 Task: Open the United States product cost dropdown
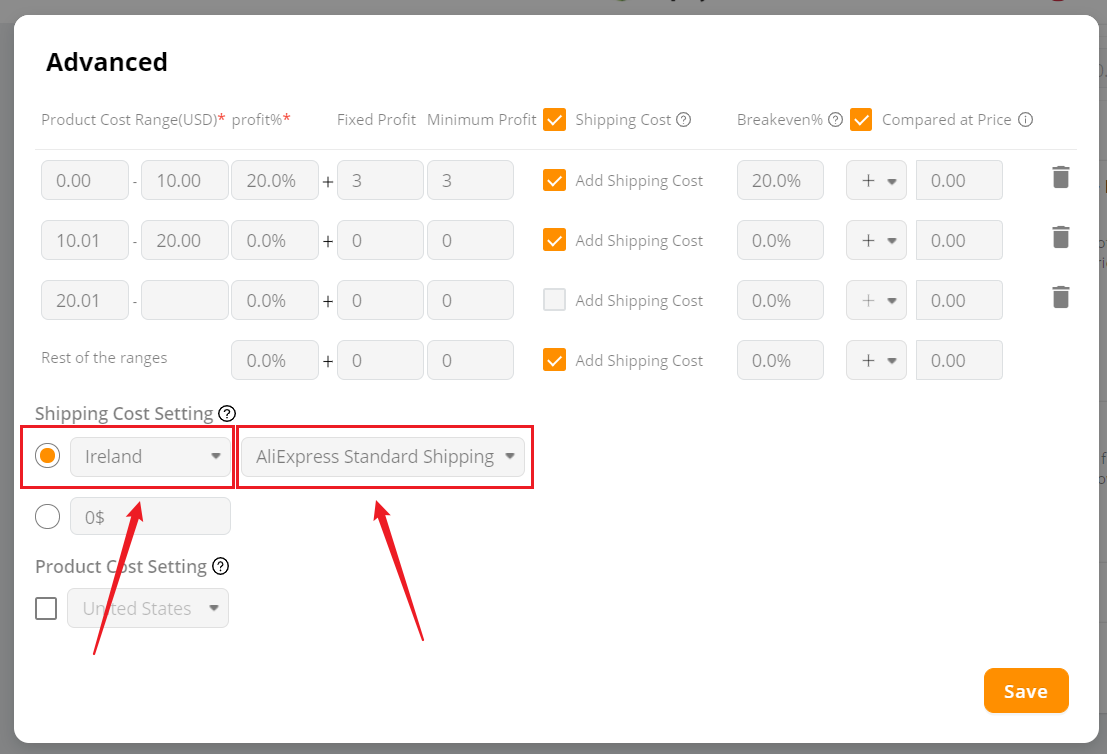pyautogui.click(x=148, y=608)
